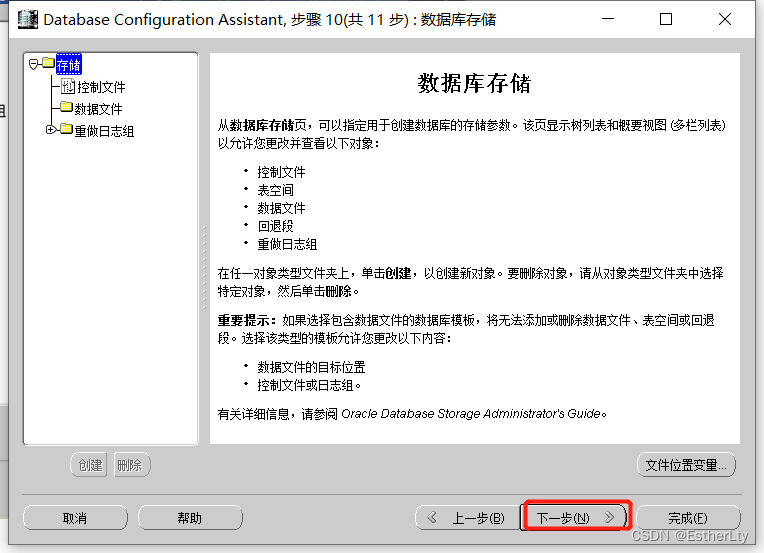
Task: Click the 存储 folder icon
Action: coord(48,63)
